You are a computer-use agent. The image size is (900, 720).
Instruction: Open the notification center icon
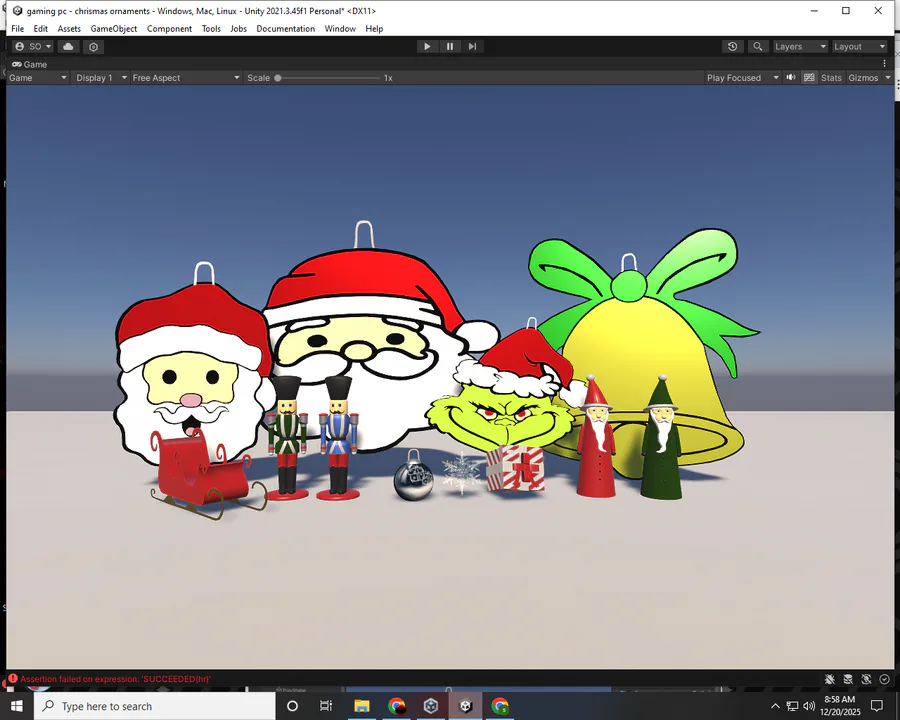click(876, 706)
